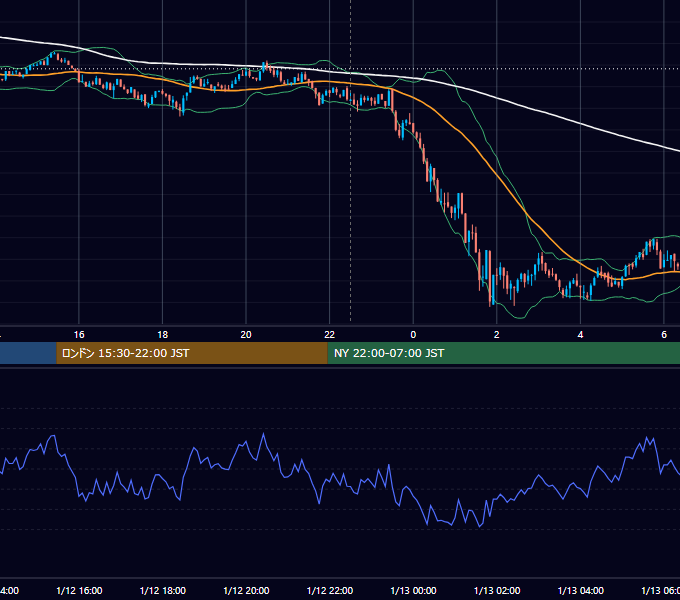Click the hour label 6 on time axis

pos(664,335)
